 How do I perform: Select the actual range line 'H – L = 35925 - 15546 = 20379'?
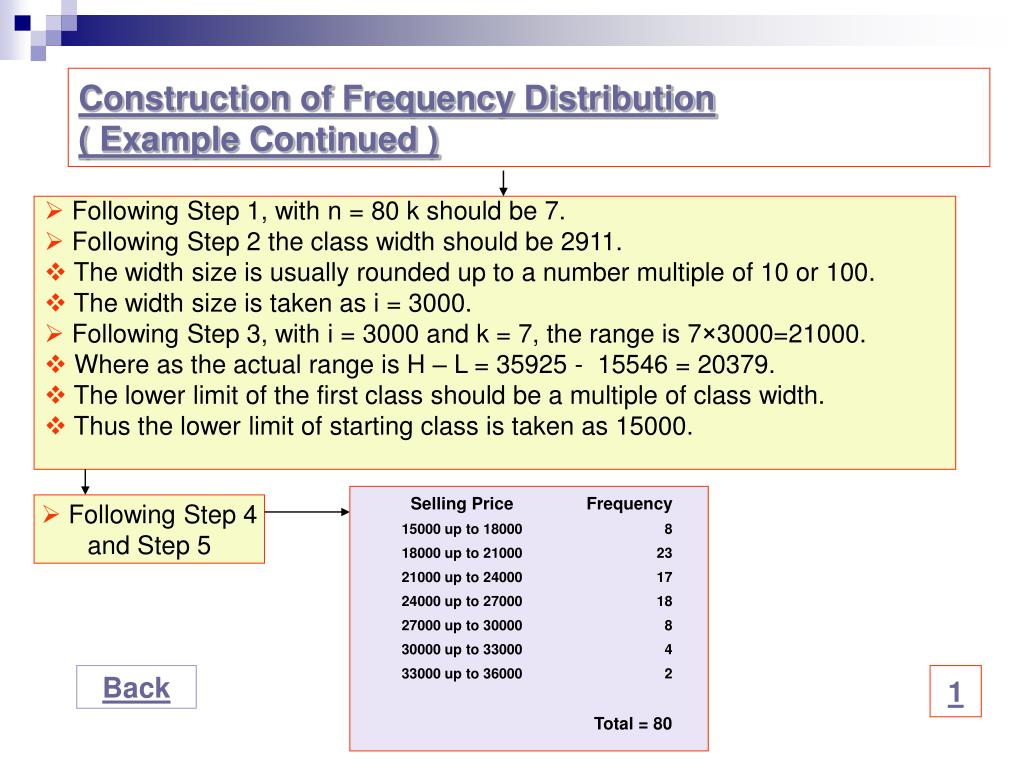[x=424, y=364]
